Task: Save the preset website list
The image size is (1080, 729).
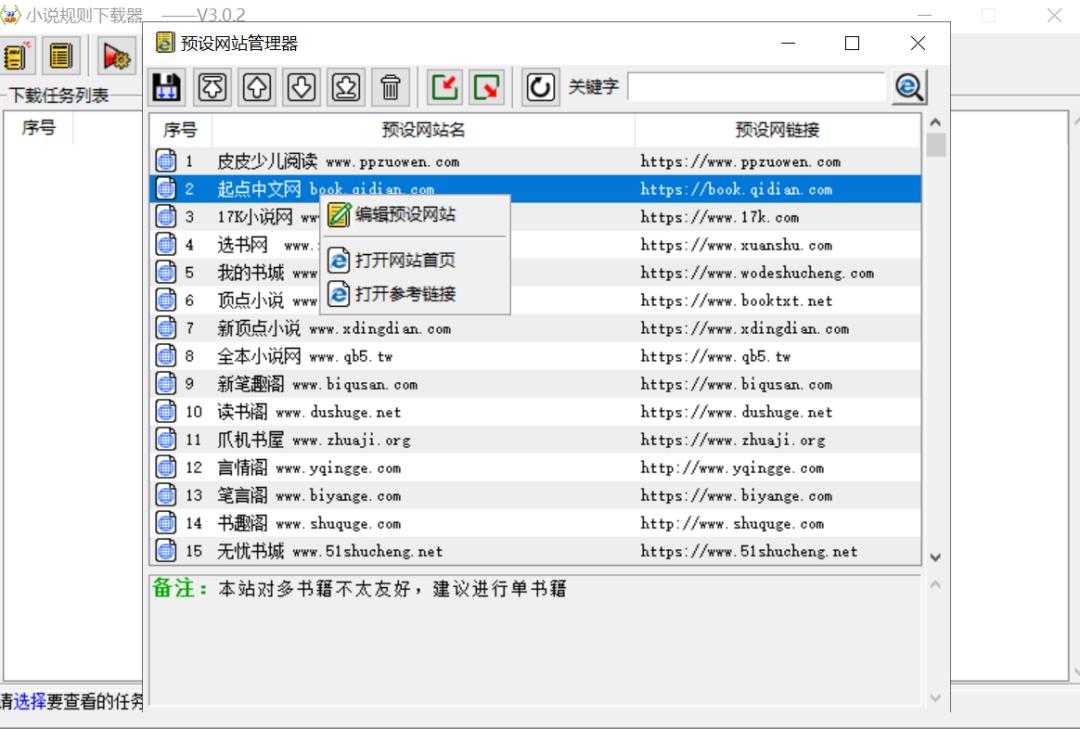Action: coord(167,87)
